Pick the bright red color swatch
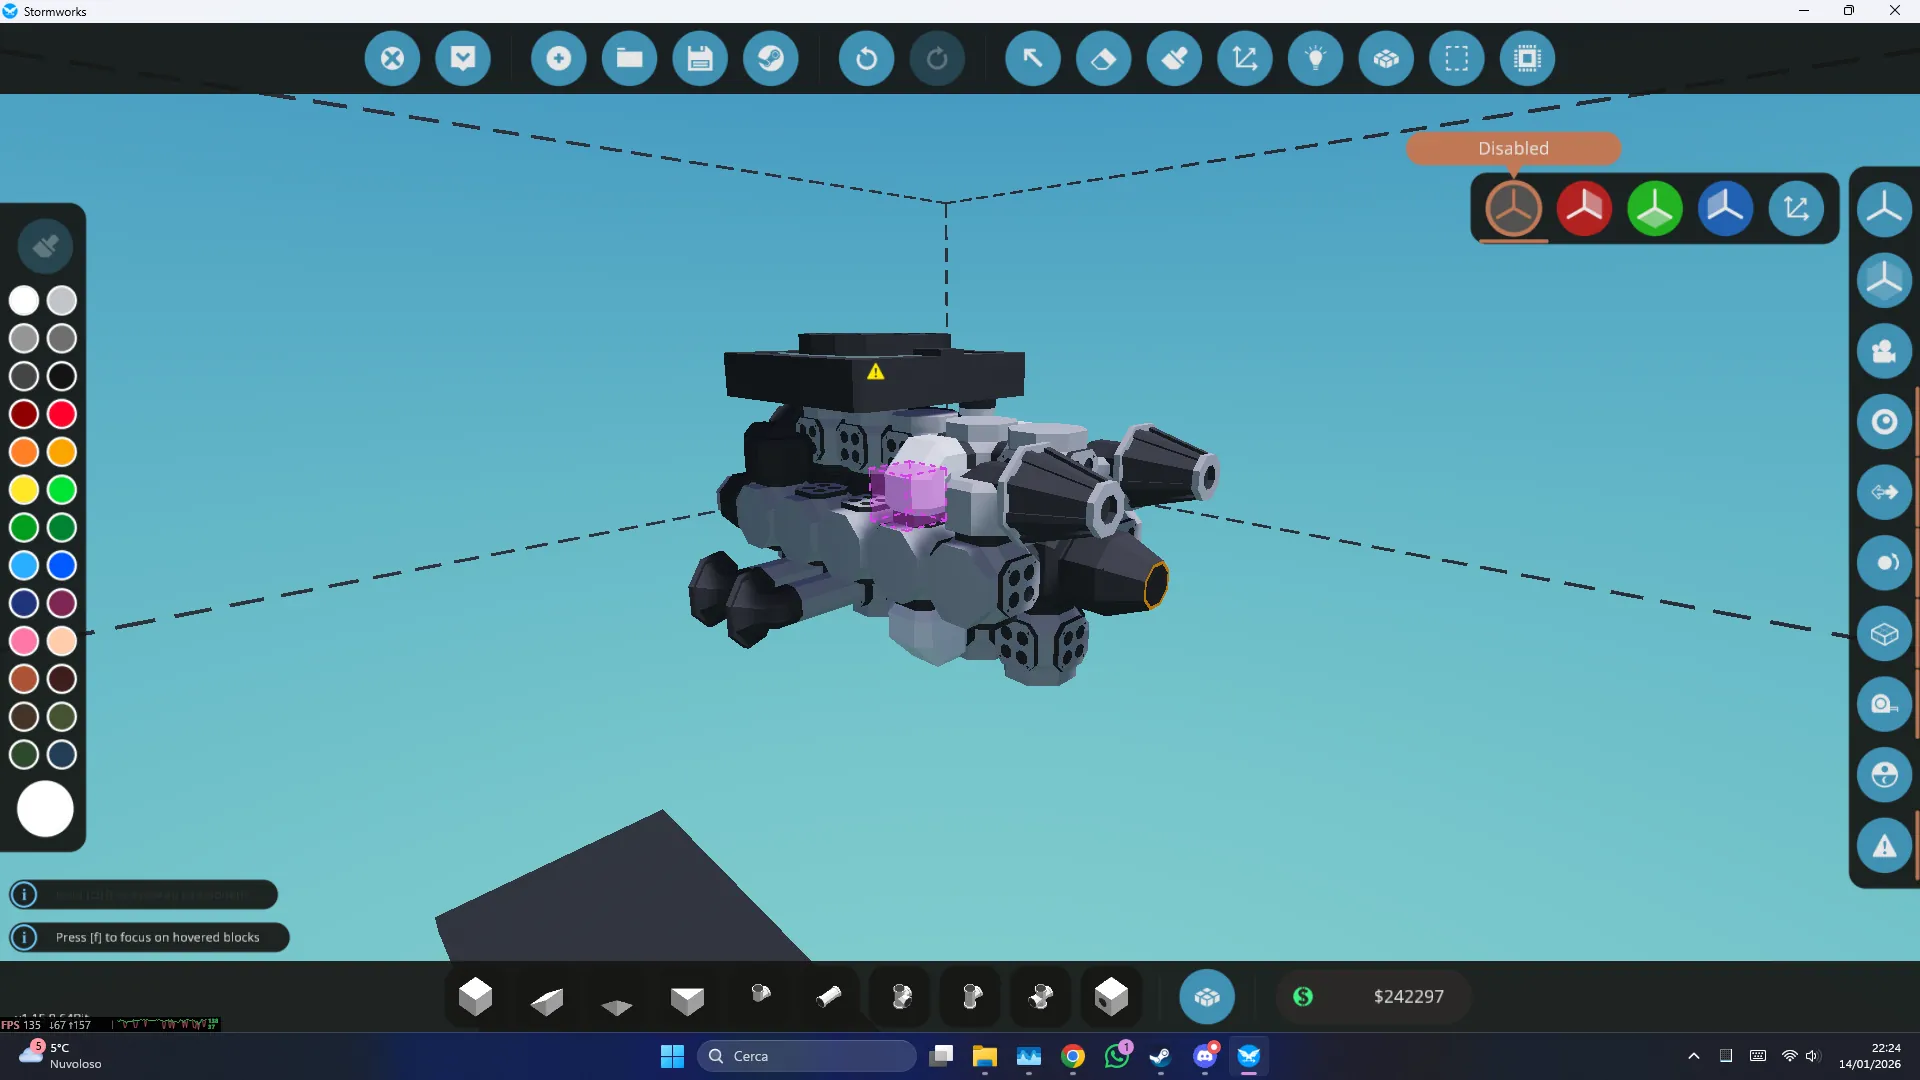 pyautogui.click(x=62, y=413)
